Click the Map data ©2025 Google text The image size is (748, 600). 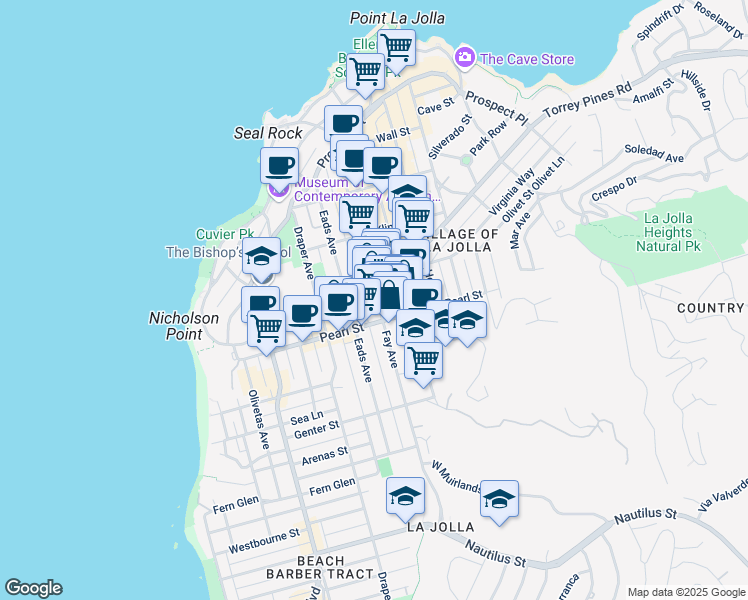point(687,592)
